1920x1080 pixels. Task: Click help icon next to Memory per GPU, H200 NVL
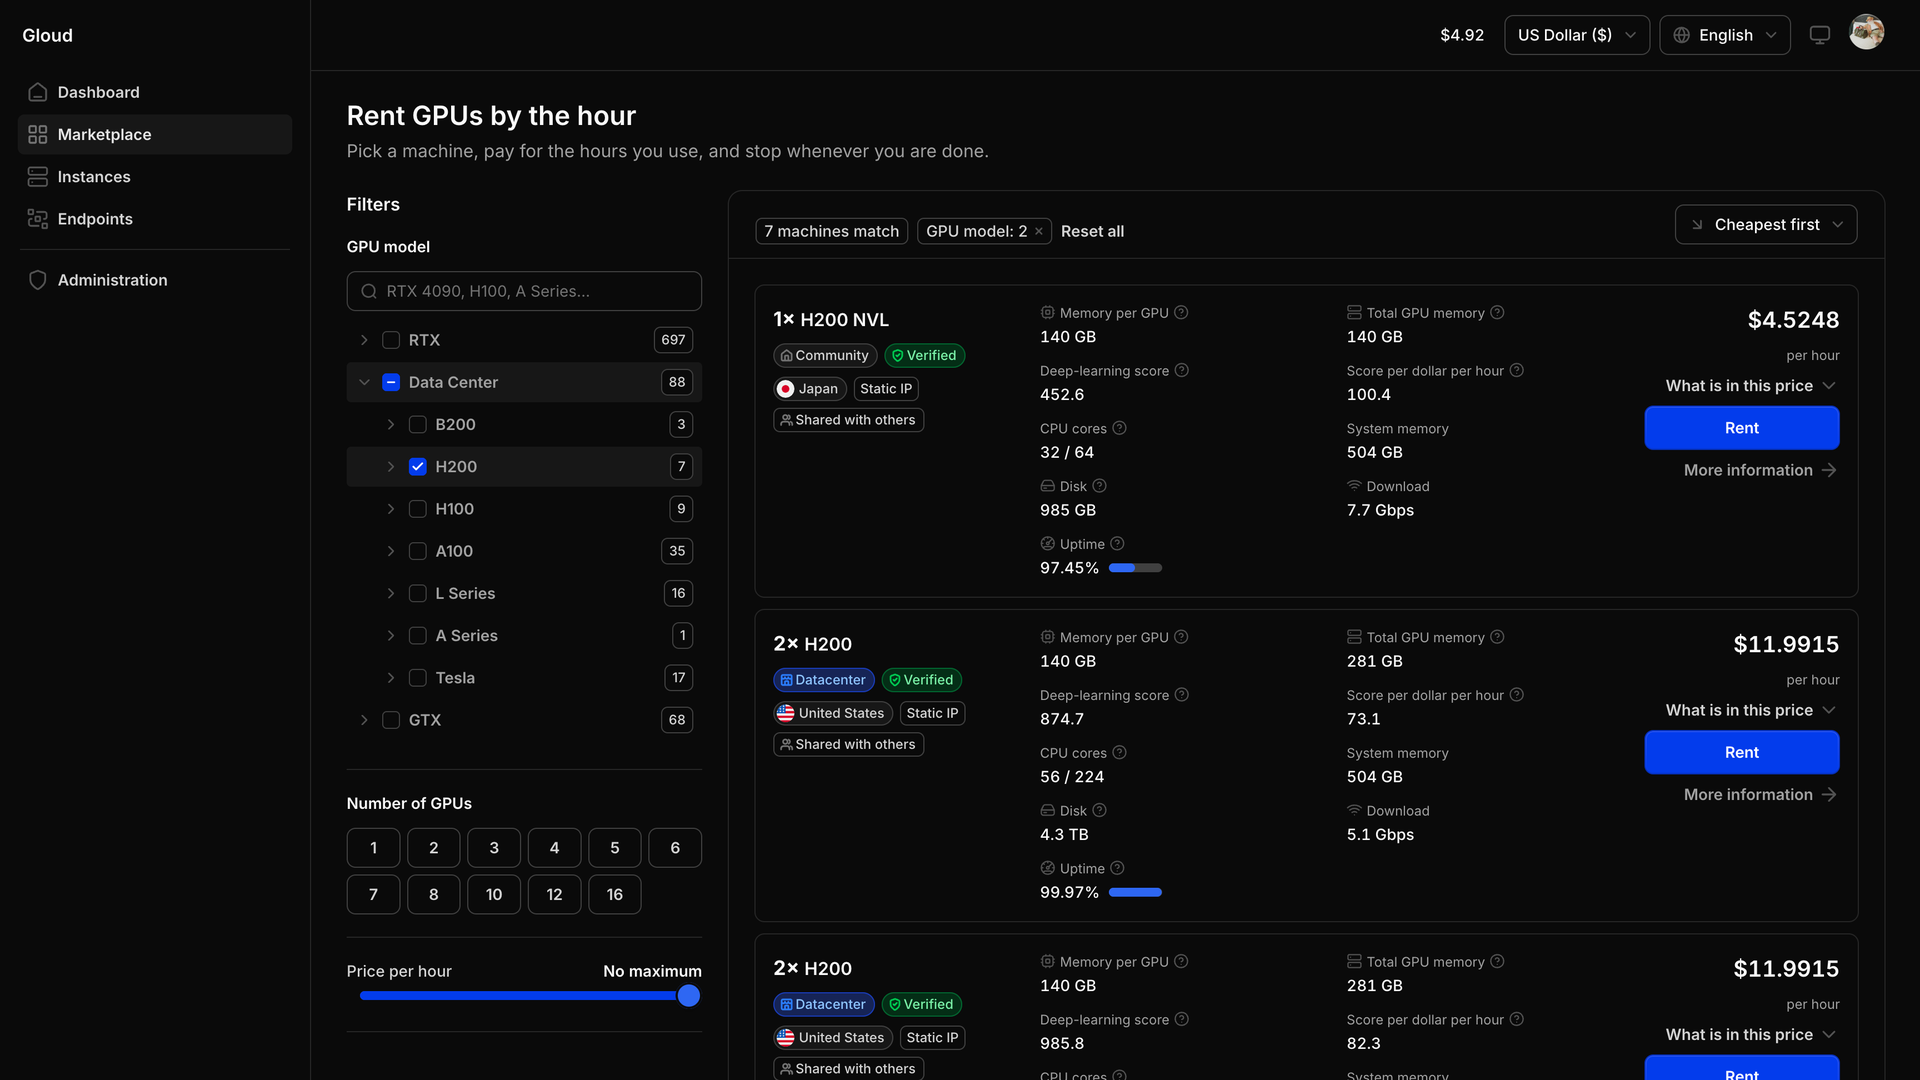click(1181, 313)
